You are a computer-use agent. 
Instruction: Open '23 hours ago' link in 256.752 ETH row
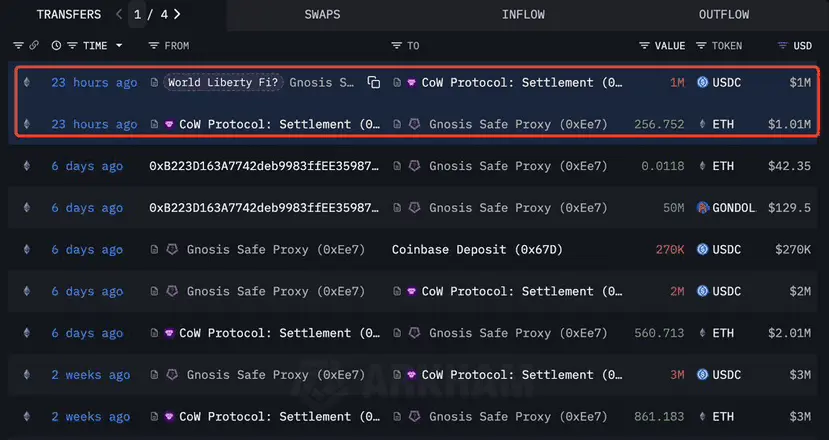click(x=94, y=124)
